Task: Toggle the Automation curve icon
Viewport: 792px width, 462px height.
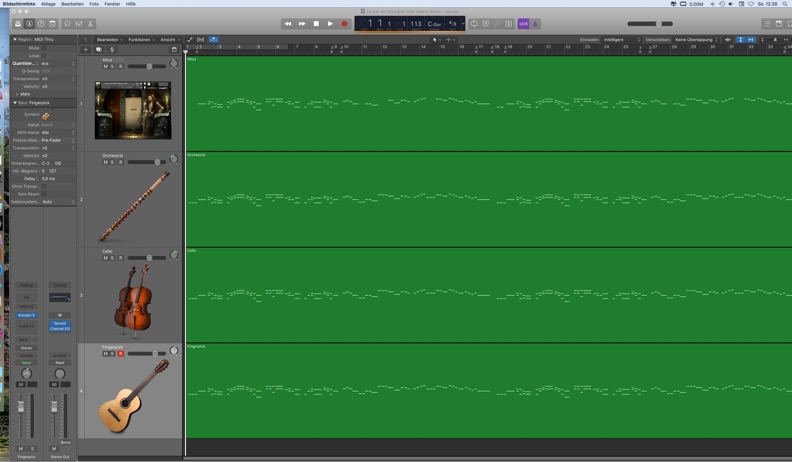Action: [x=190, y=39]
